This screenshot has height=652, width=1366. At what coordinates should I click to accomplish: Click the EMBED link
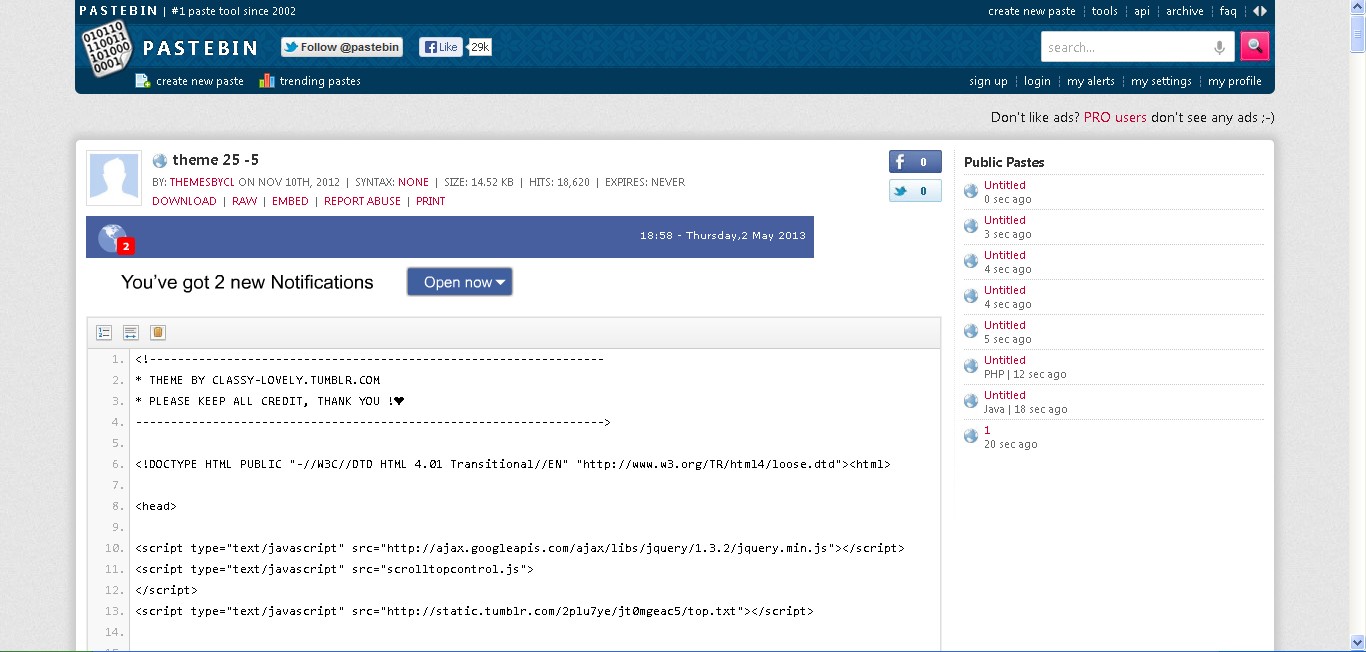pos(290,201)
